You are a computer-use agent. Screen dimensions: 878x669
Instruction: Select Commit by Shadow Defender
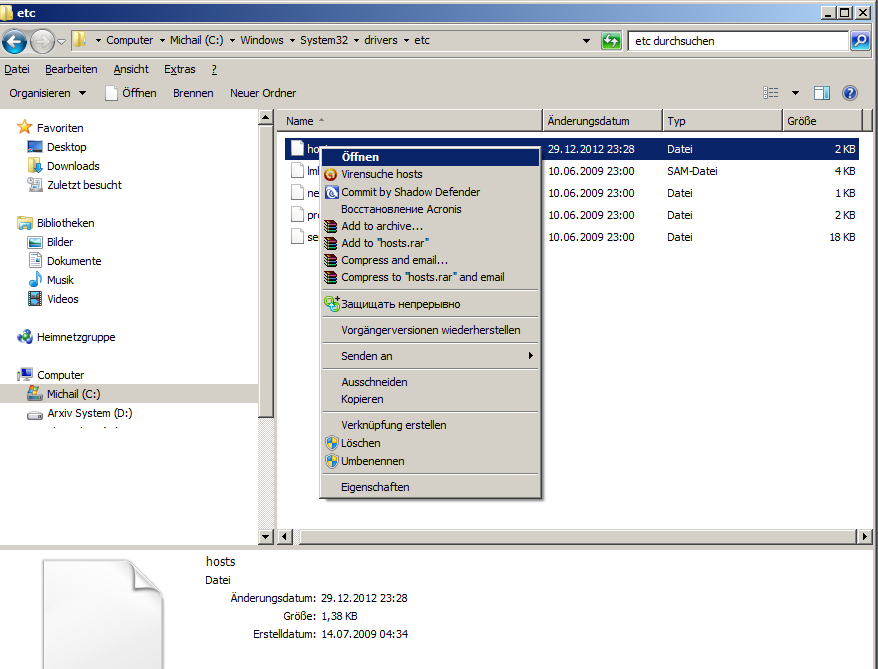point(430,192)
